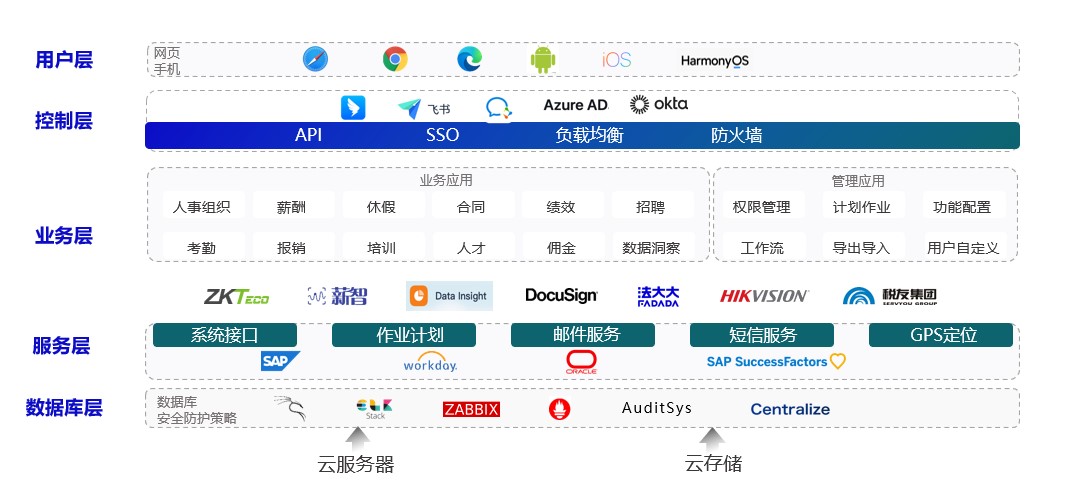Click the GPS定位 service block
This screenshot has height=495, width=1073.
tap(942, 335)
